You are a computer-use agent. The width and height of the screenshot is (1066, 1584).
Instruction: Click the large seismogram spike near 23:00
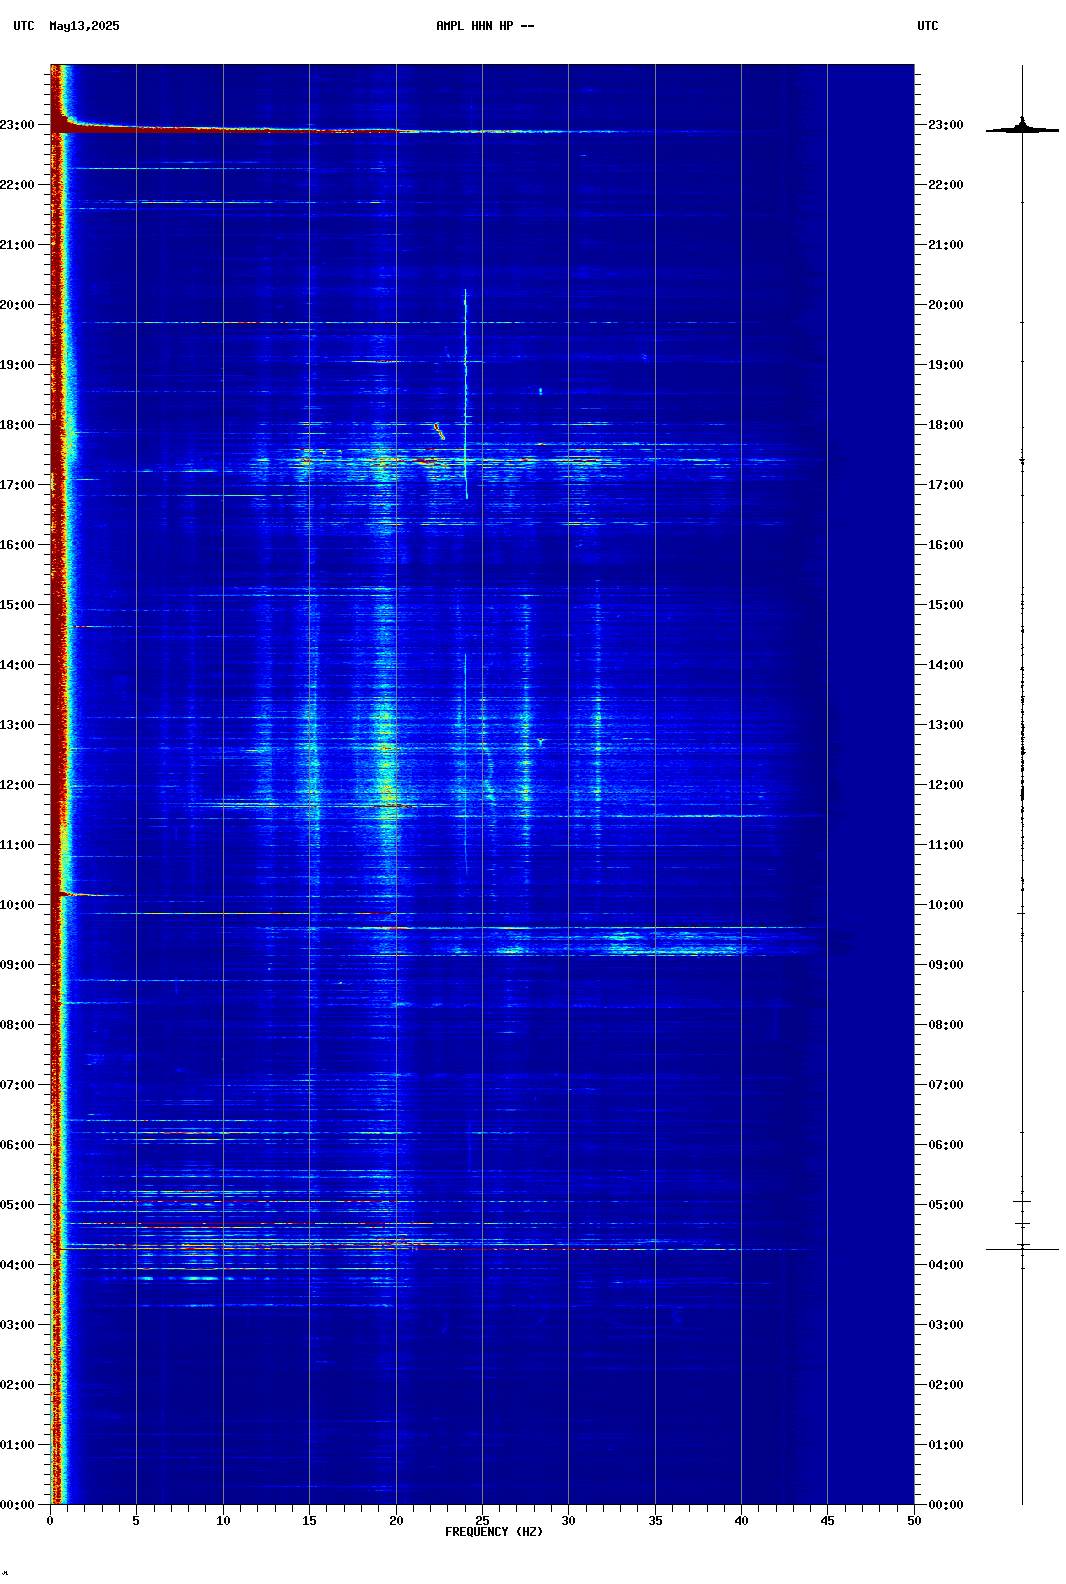[x=1022, y=127]
